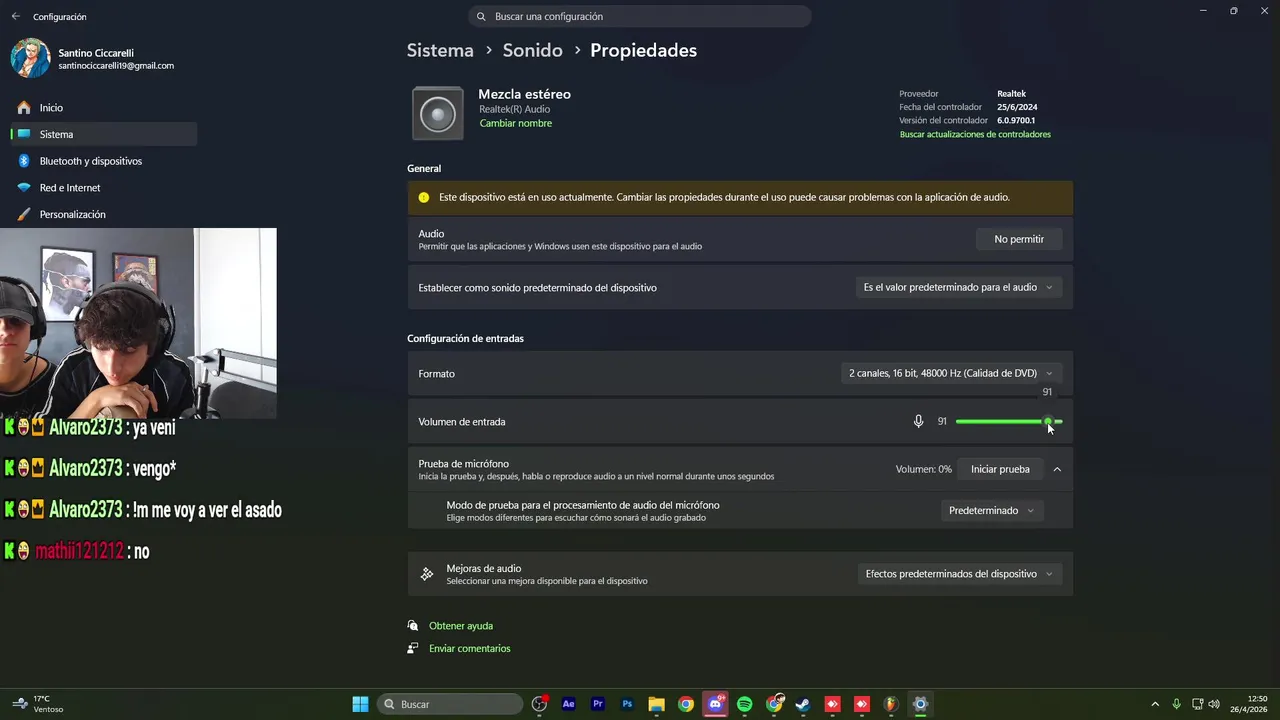
Task: Click Cambiar nombre link
Action: coord(516,123)
